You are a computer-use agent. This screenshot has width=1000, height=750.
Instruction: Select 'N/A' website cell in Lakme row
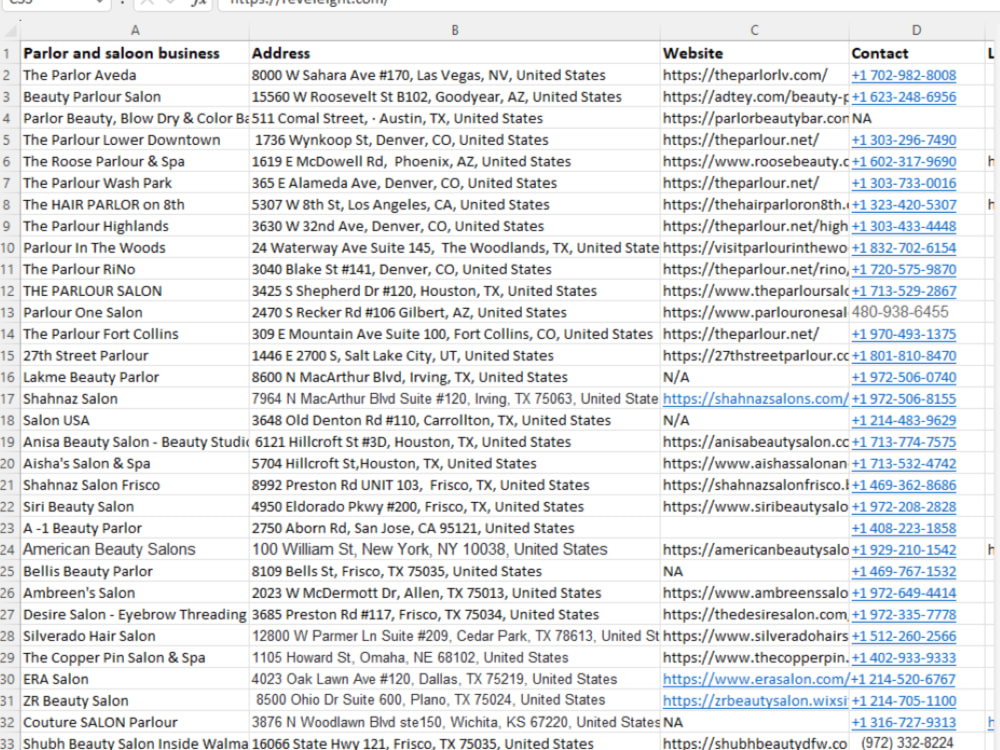tap(754, 377)
